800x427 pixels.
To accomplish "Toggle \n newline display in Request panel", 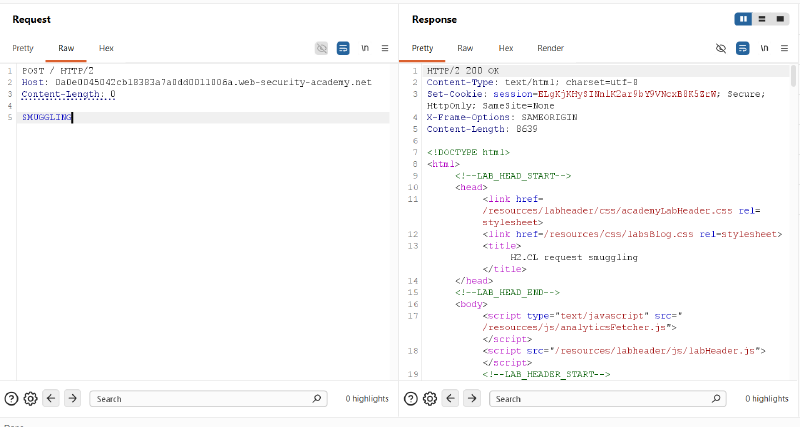I will pyautogui.click(x=365, y=48).
